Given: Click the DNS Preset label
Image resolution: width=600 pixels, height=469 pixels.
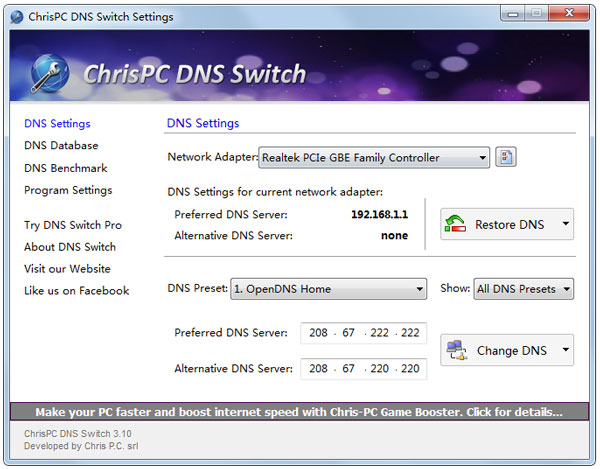Looking at the screenshot, I should tap(198, 288).
